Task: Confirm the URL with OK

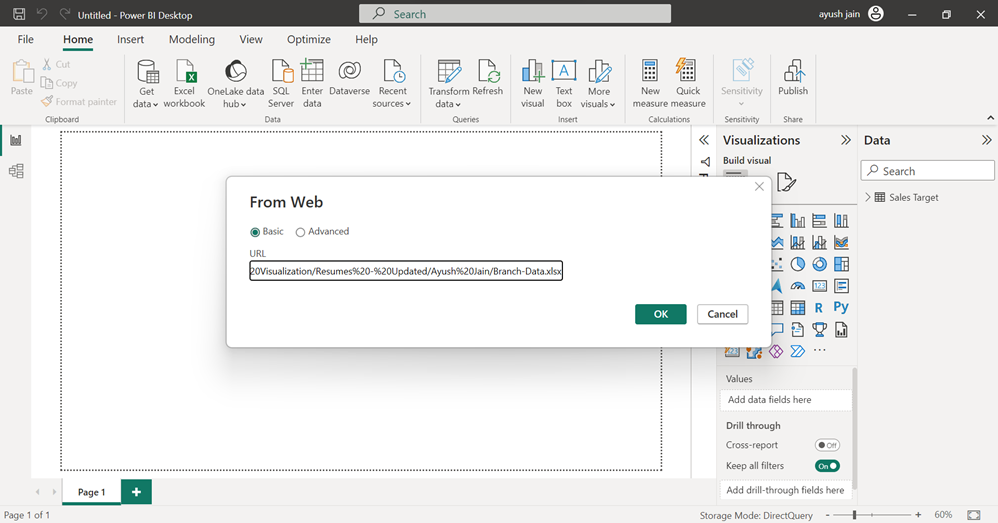Action: click(661, 314)
